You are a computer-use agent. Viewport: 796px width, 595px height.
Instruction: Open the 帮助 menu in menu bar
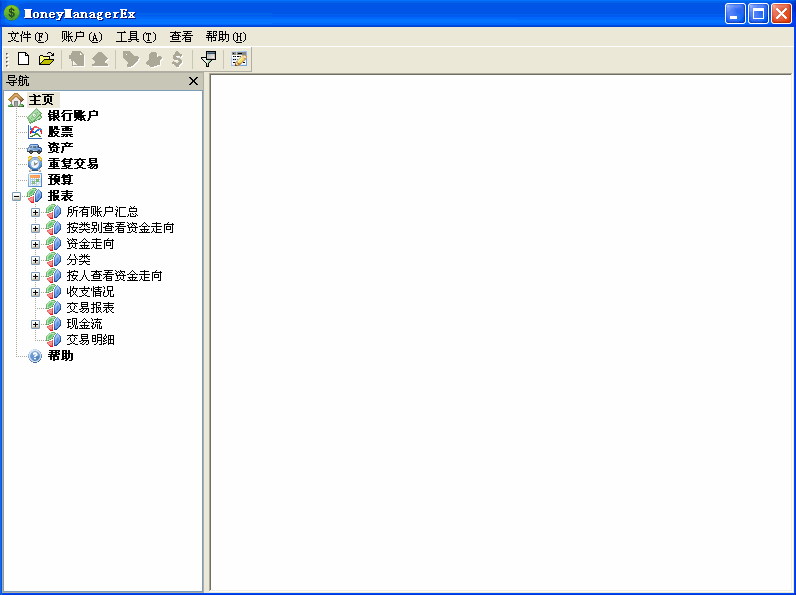pyautogui.click(x=225, y=36)
